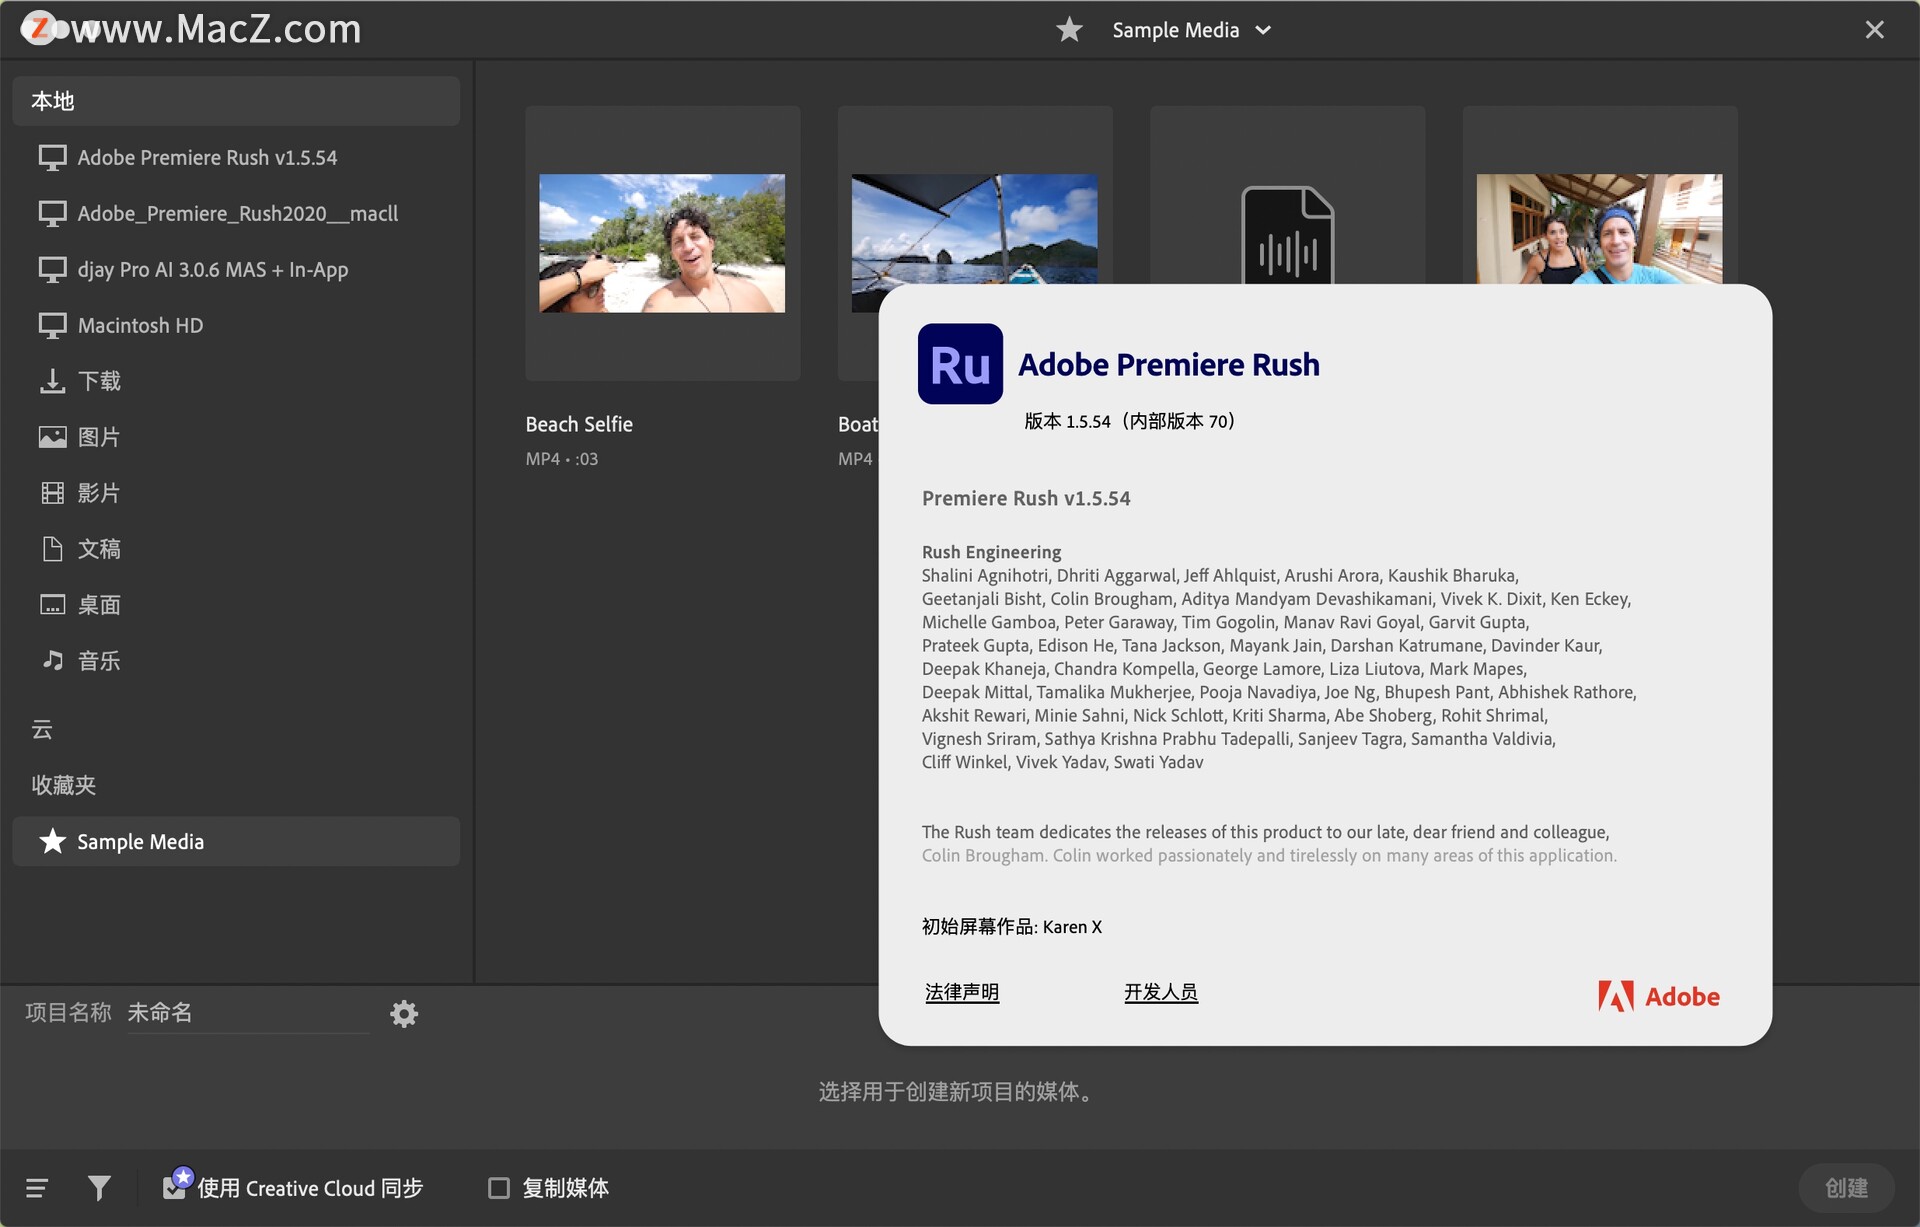This screenshot has width=1920, height=1227.
Task: Select the 本地 local section header
Action: [236, 101]
